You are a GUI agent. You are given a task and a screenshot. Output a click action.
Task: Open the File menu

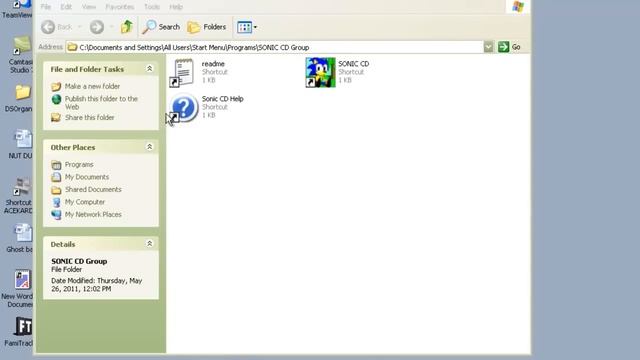46,7
